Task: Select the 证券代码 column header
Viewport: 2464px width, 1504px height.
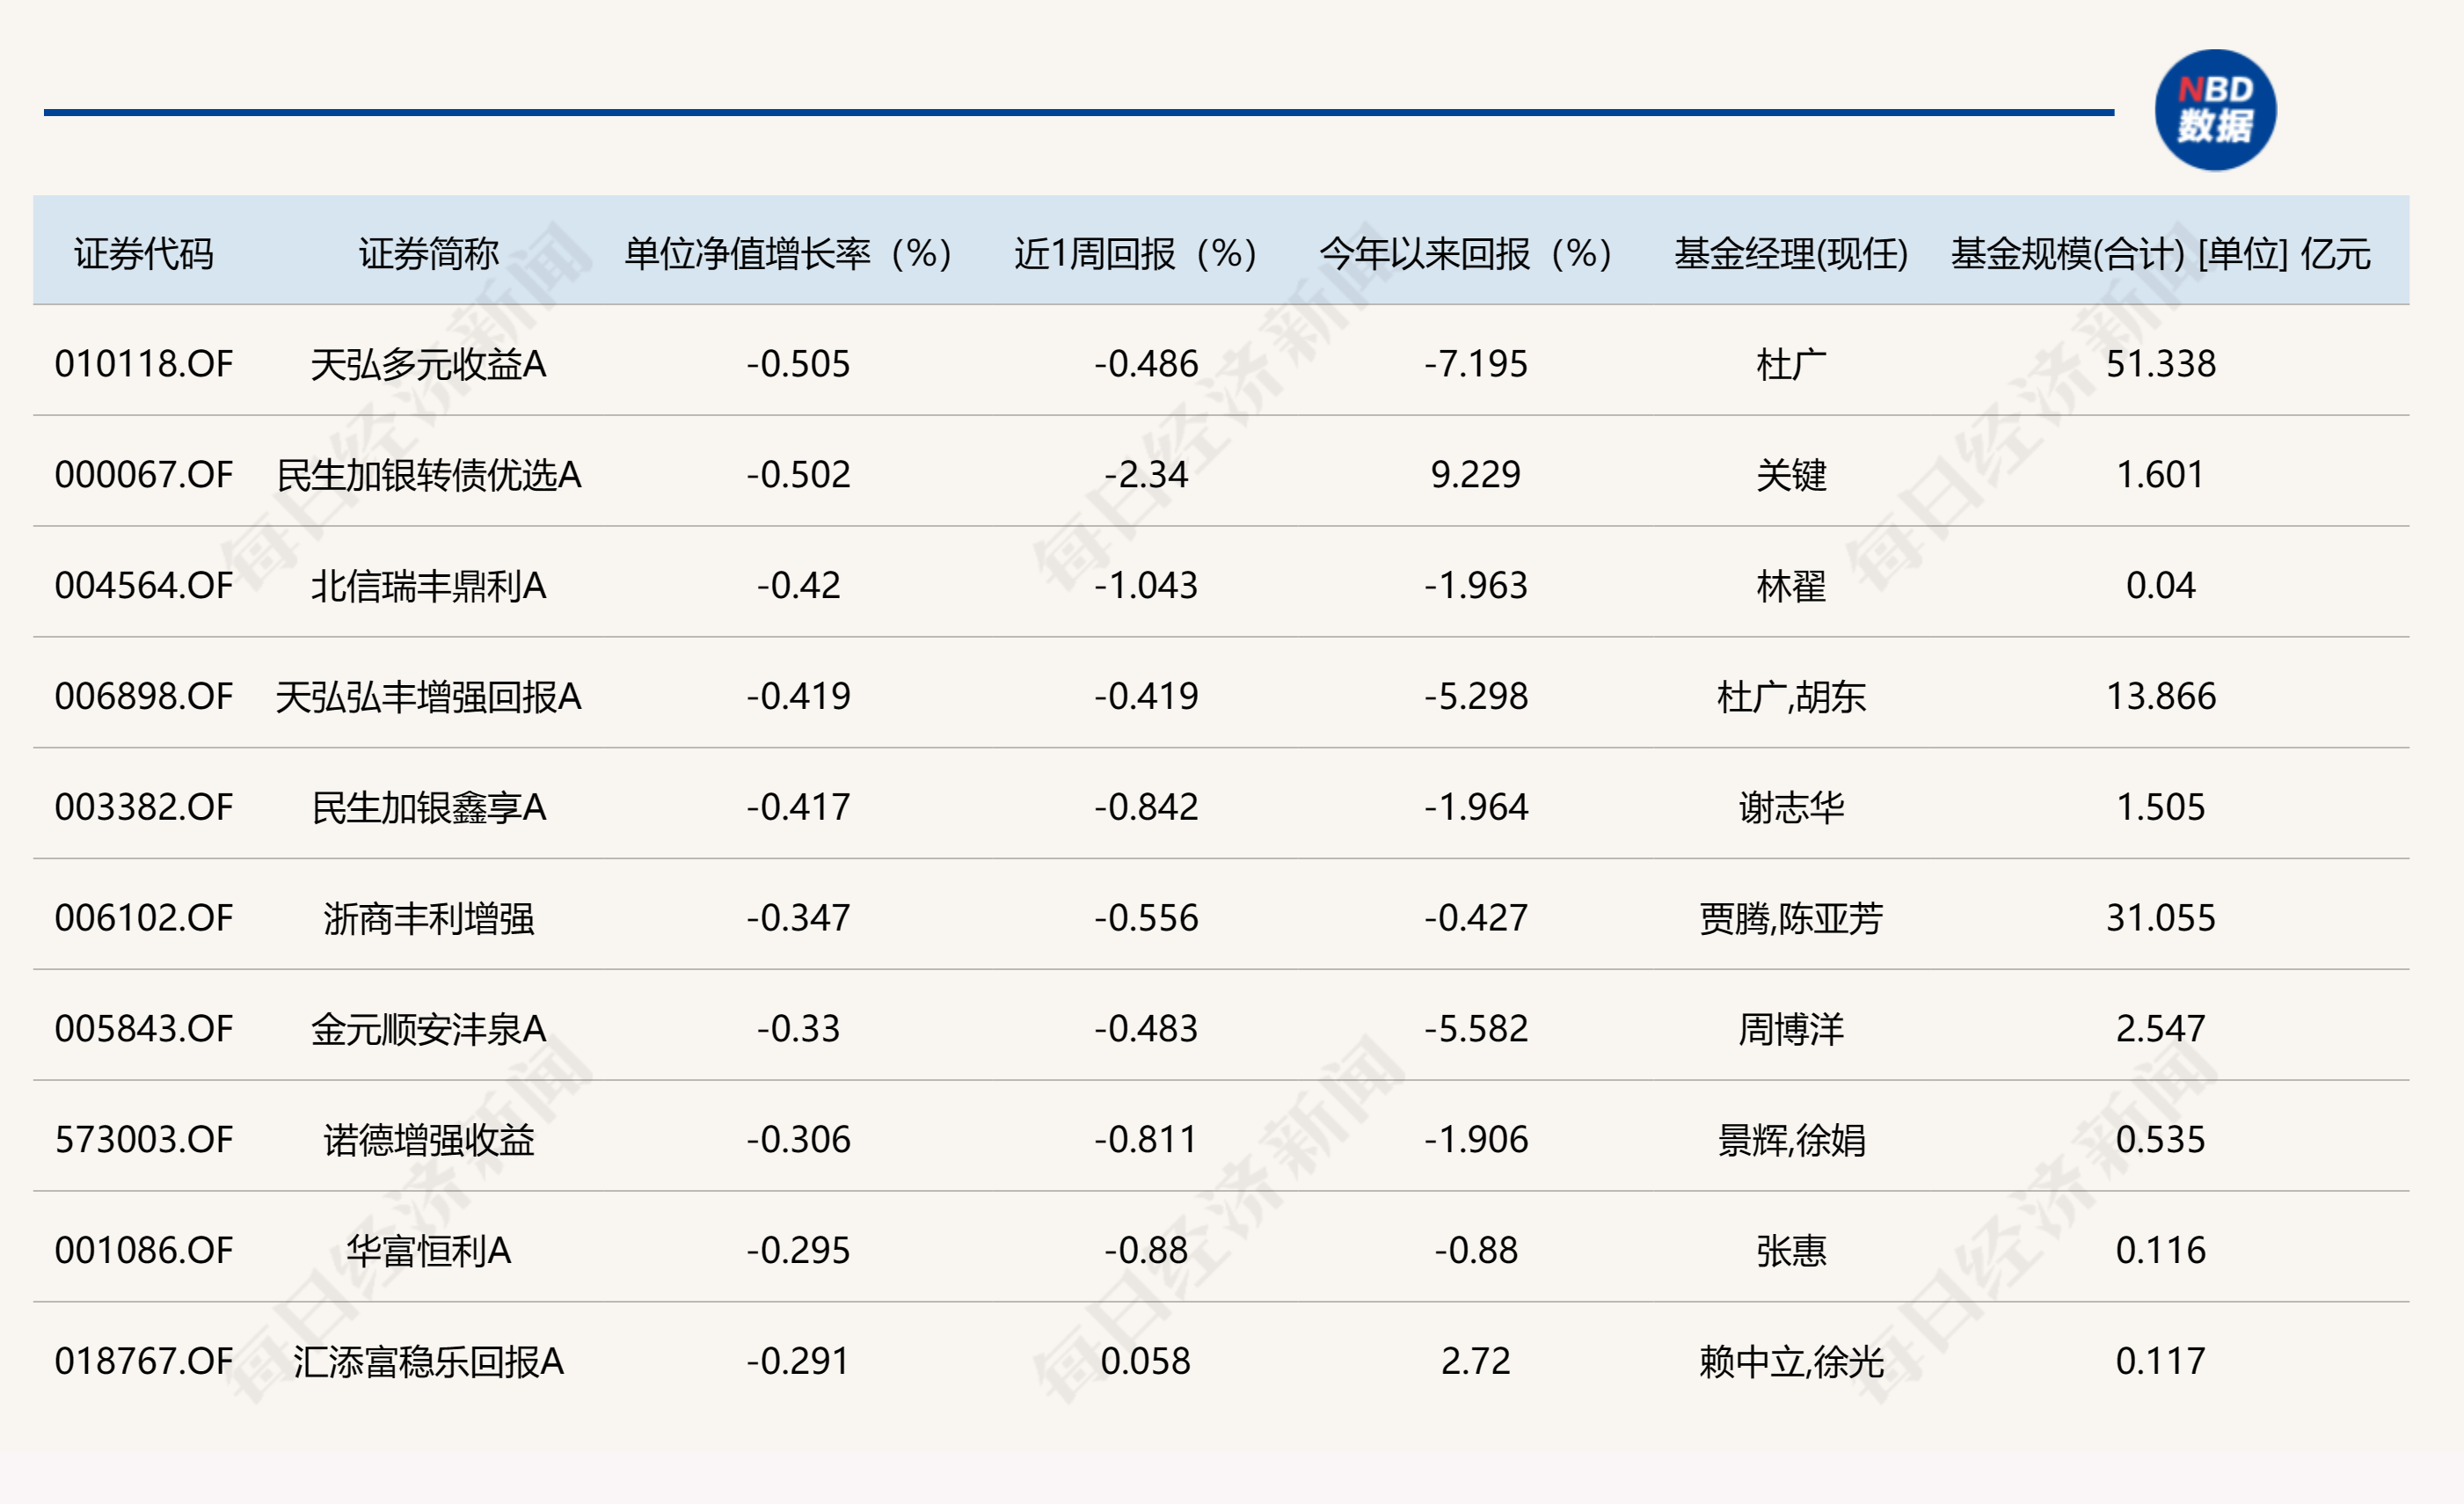Action: pyautogui.click(x=144, y=254)
